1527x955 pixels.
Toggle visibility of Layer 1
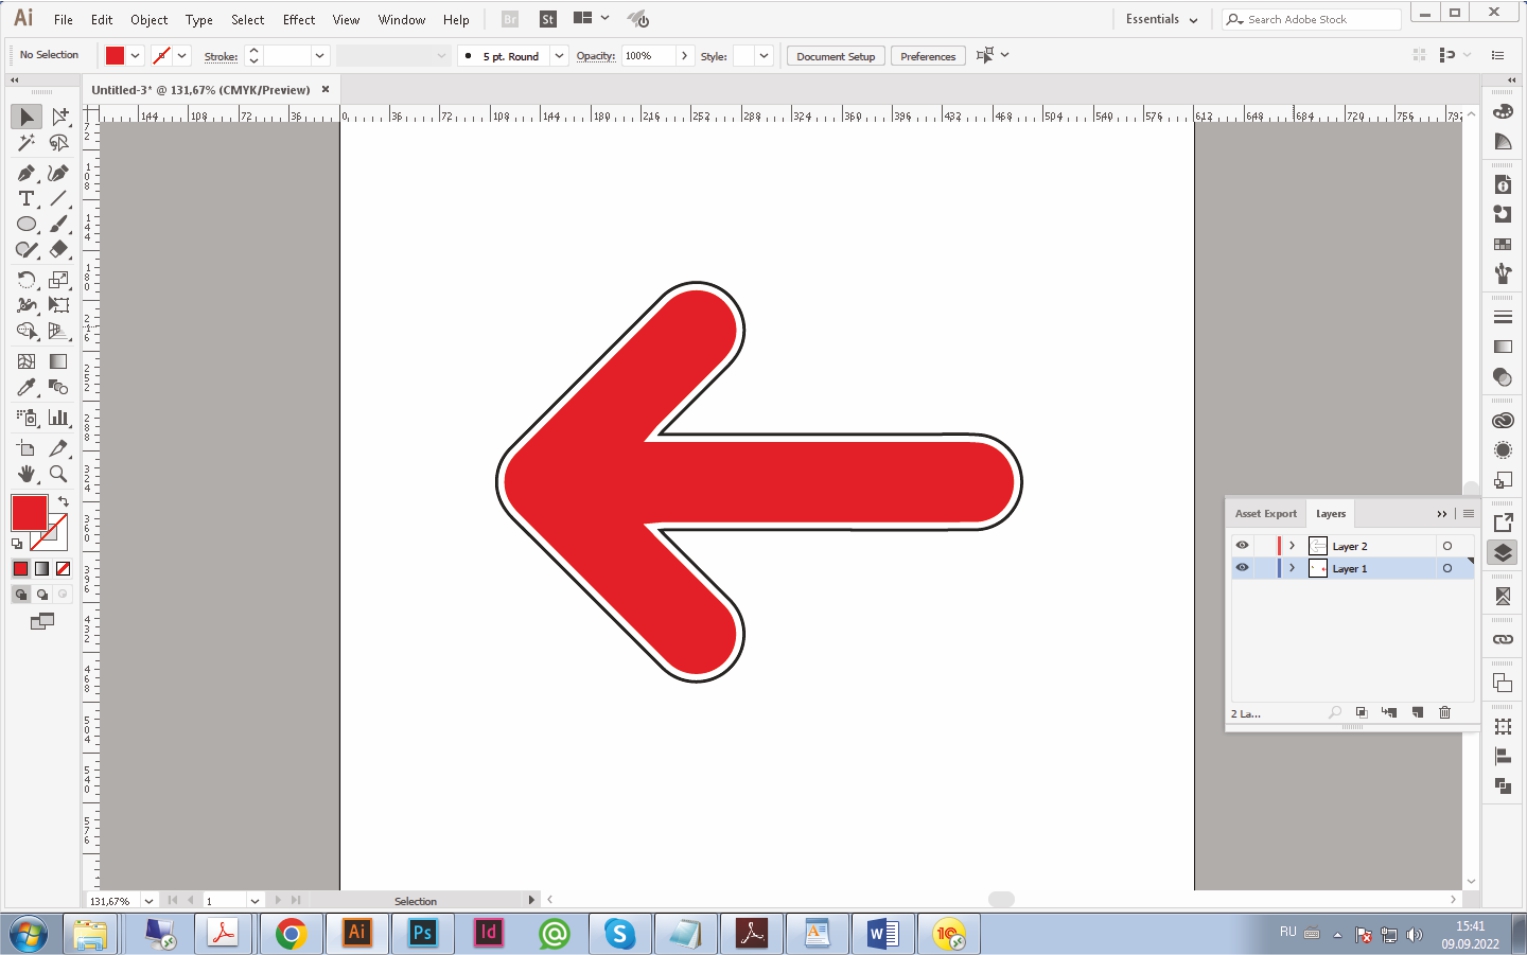[1242, 568]
